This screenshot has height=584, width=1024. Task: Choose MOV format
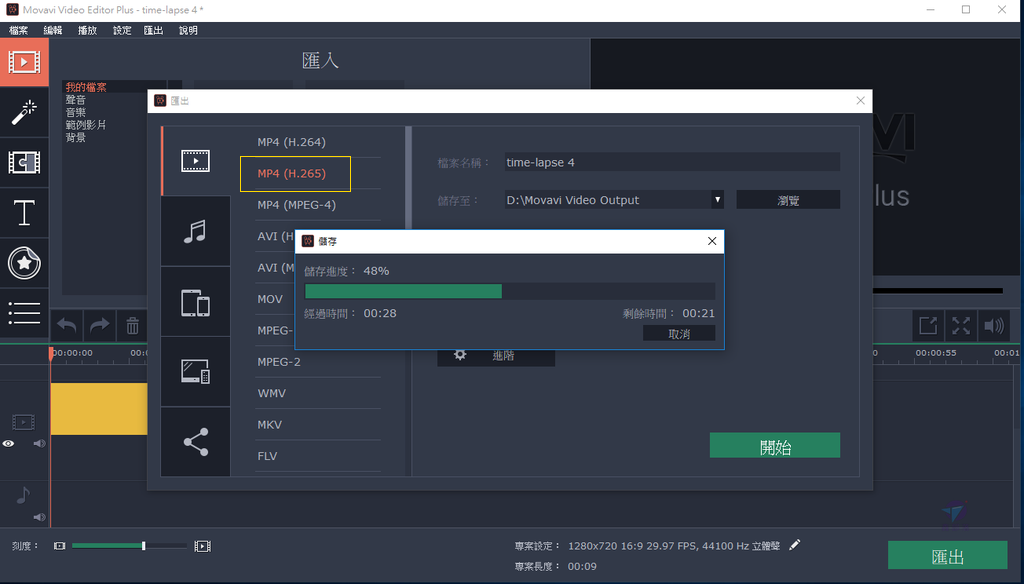270,299
